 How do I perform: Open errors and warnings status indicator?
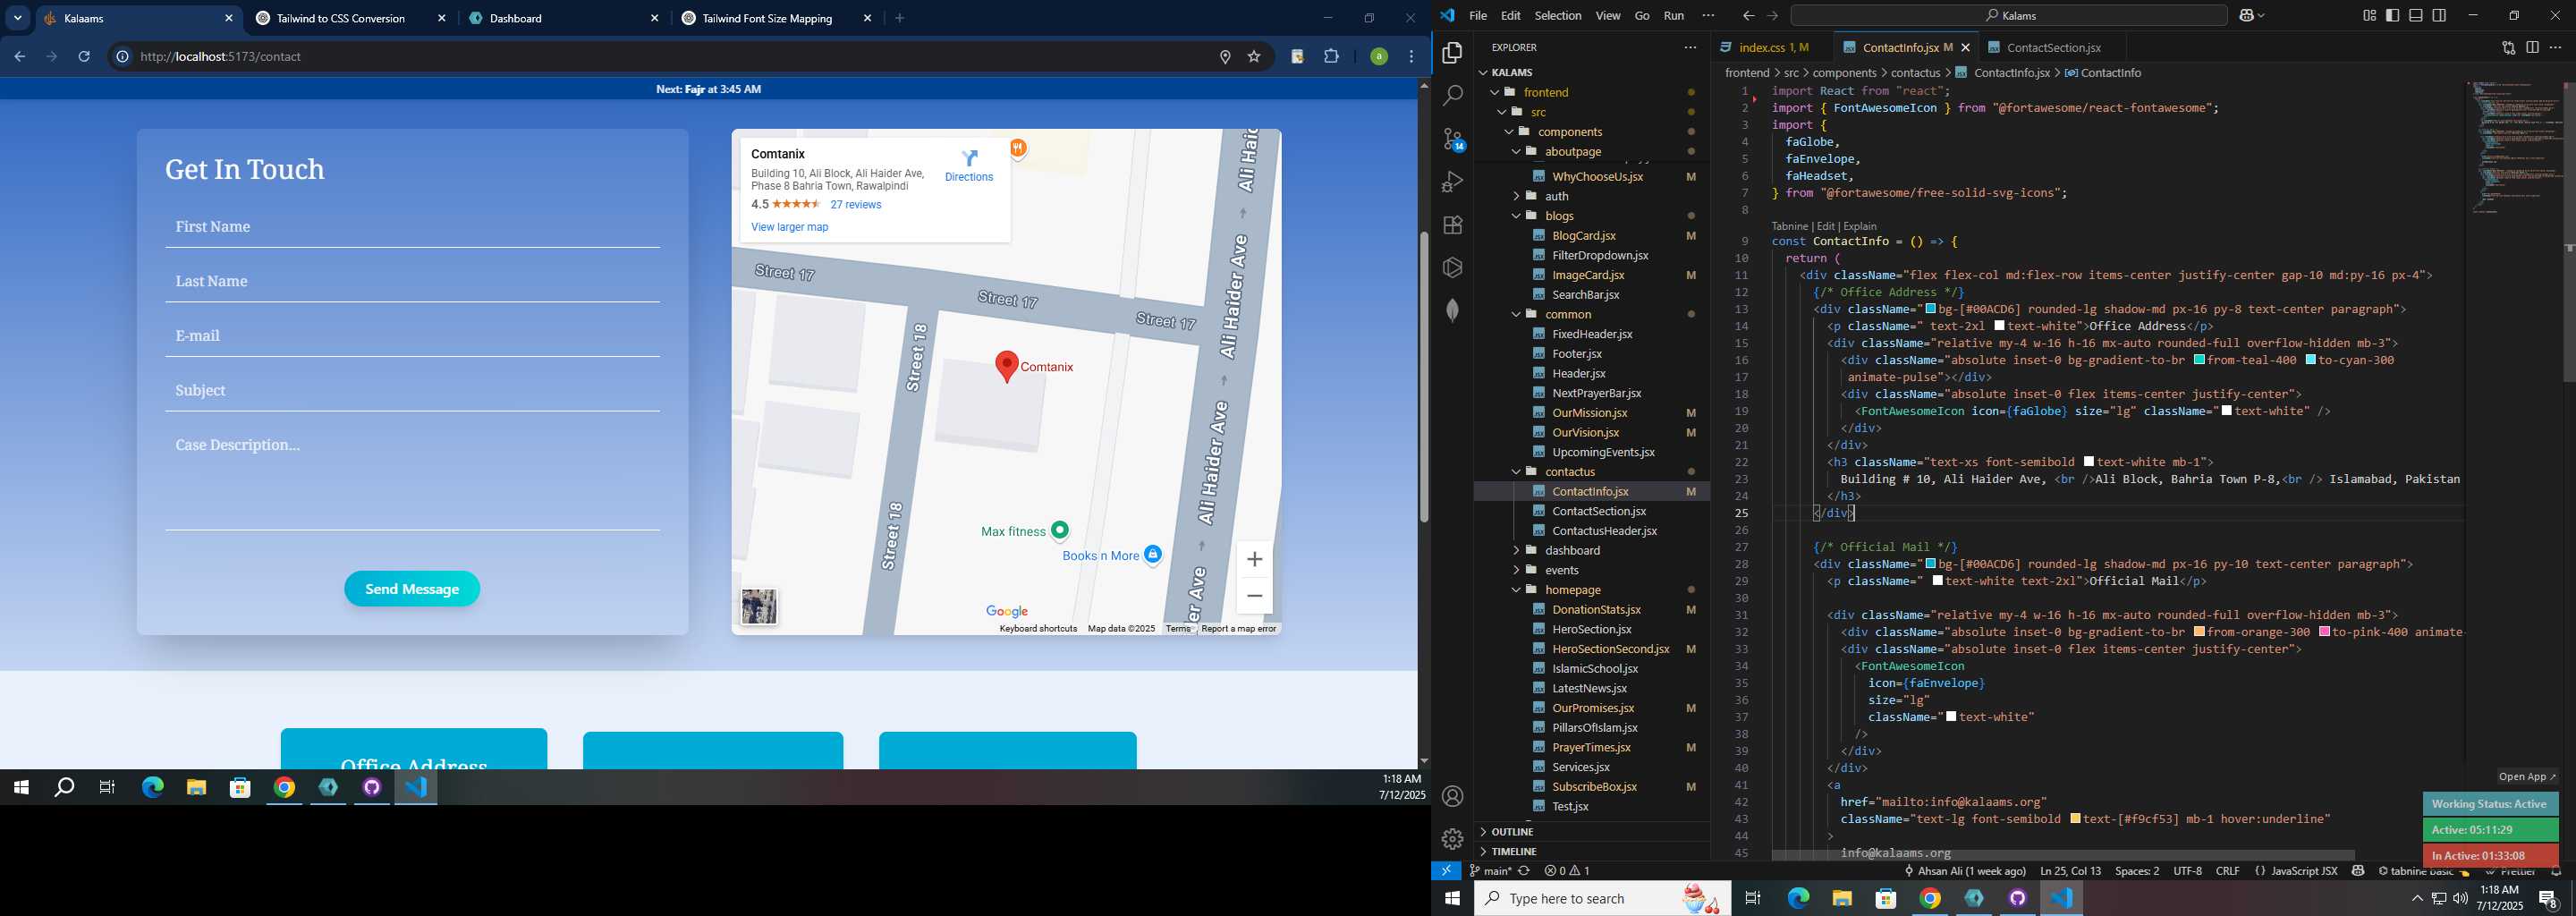click(1567, 871)
